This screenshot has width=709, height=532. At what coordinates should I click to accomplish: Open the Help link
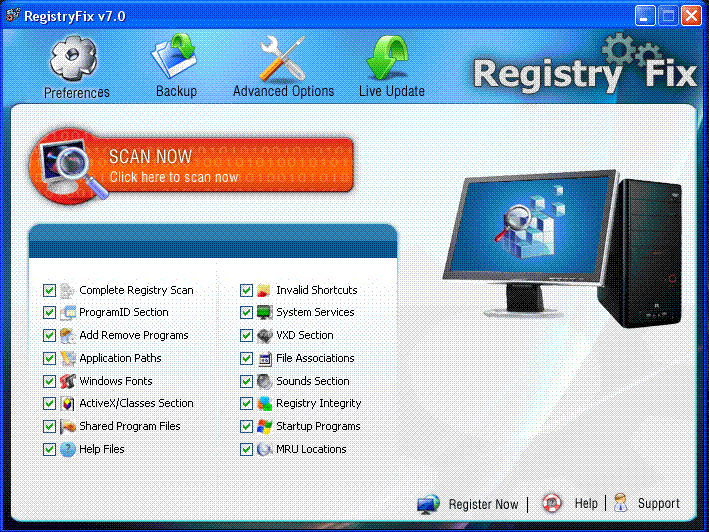(x=586, y=504)
